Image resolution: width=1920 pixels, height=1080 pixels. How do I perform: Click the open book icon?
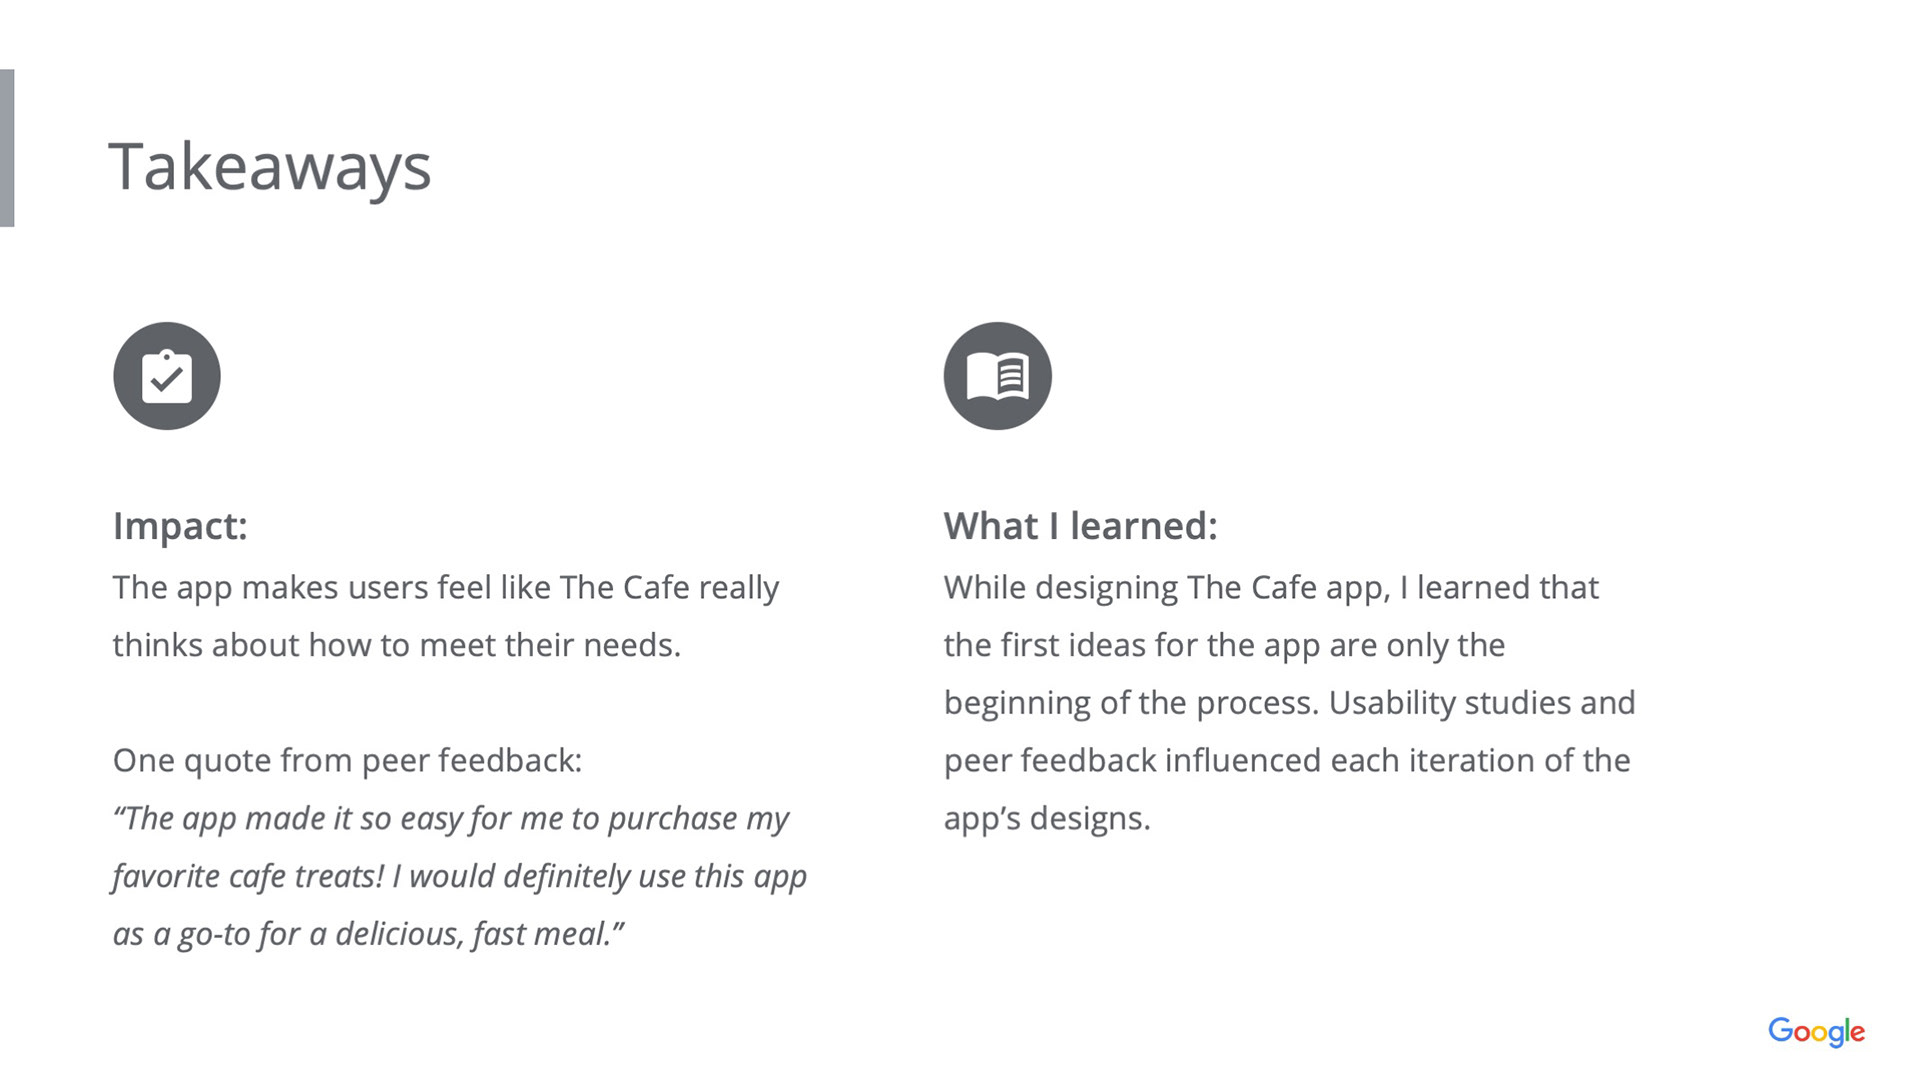(997, 376)
